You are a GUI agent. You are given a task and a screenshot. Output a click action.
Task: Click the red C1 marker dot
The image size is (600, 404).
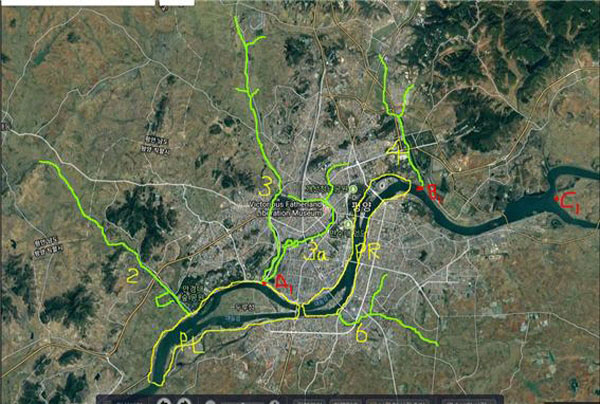556,198
